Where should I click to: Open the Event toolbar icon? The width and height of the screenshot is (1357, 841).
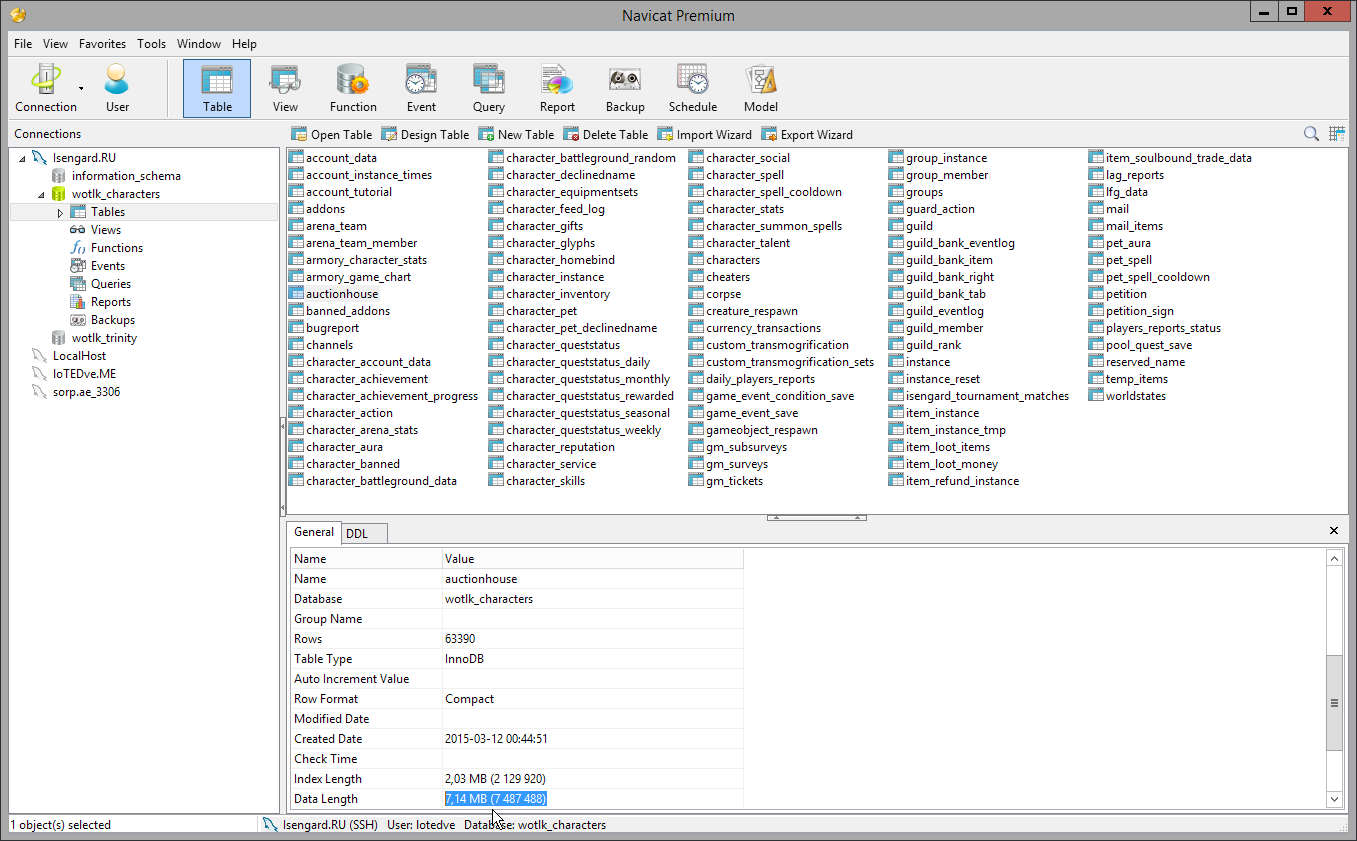click(x=421, y=88)
